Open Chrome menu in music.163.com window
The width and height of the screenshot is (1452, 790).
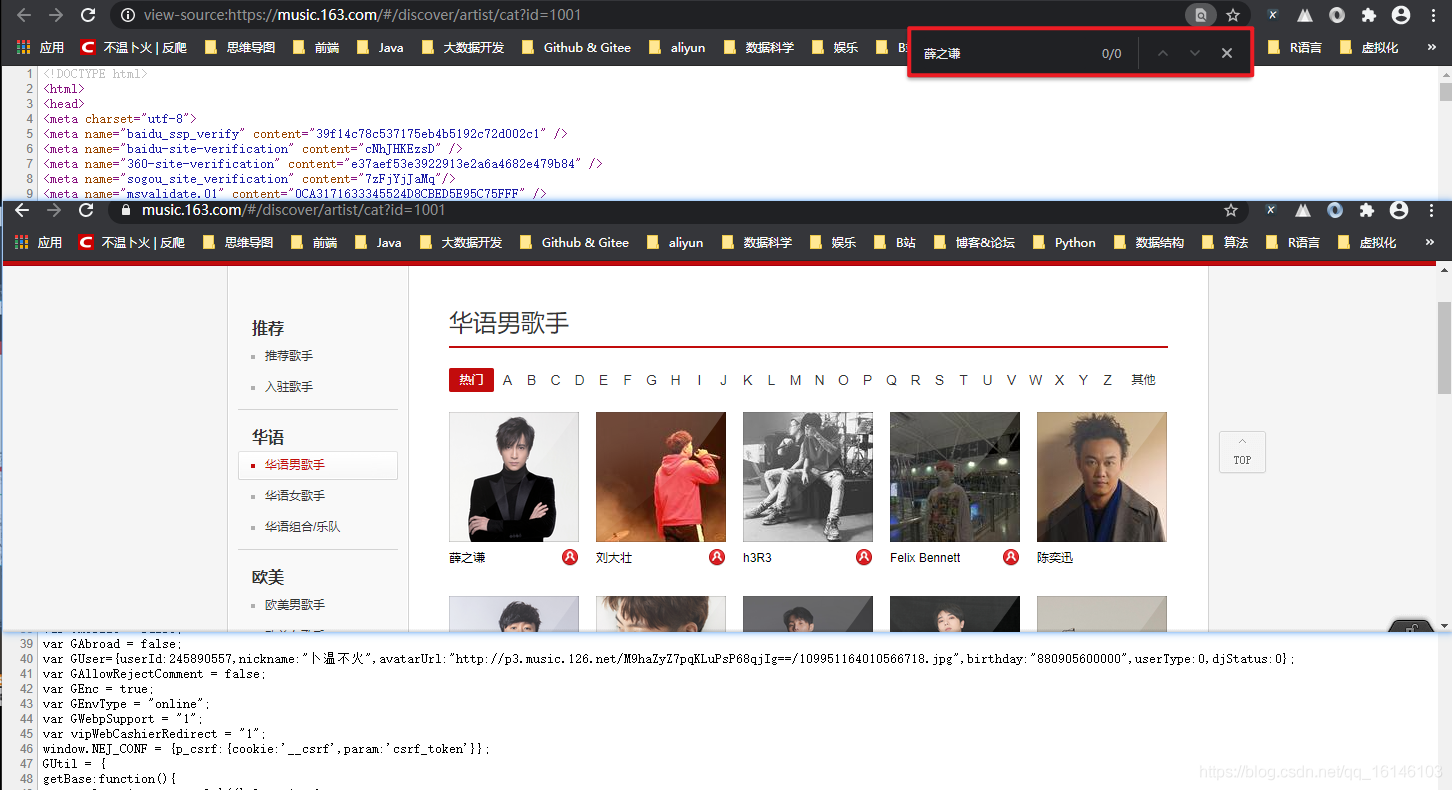(x=1430, y=210)
